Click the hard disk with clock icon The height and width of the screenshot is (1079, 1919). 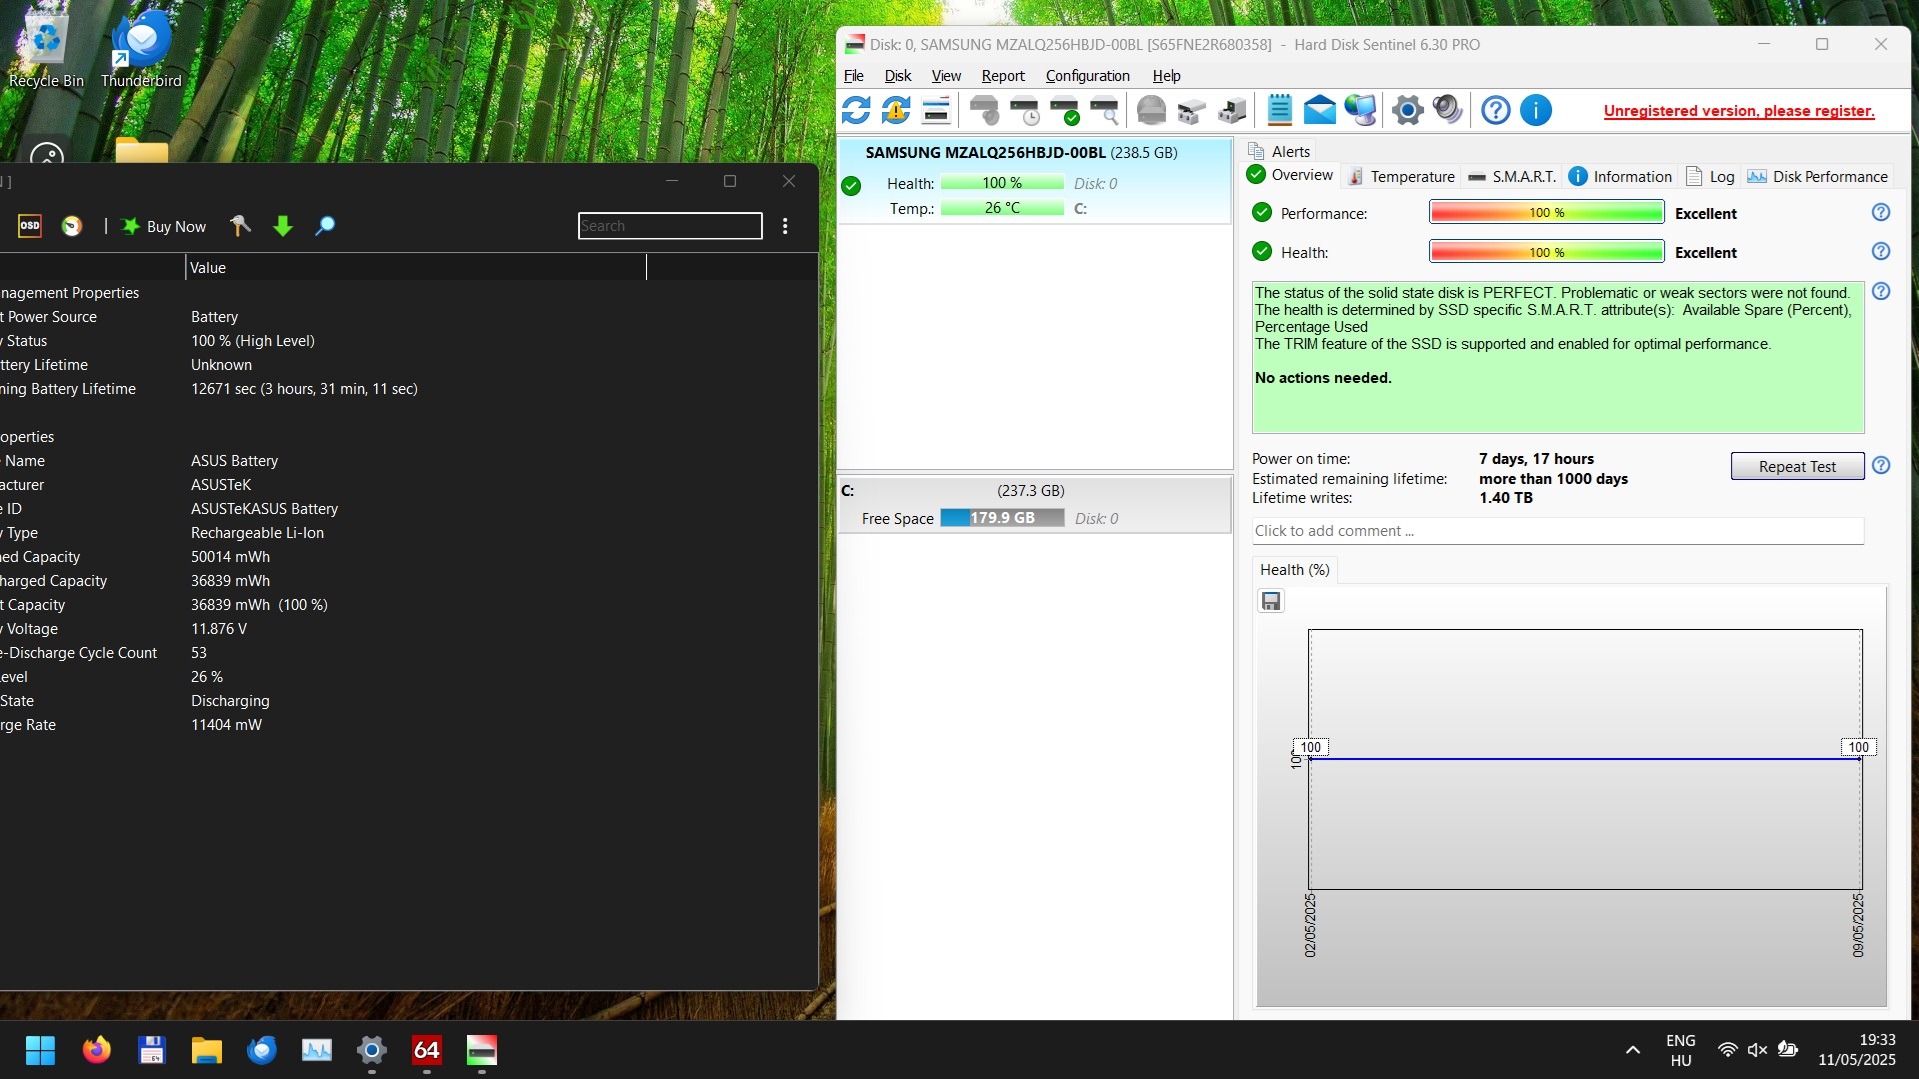(x=1025, y=110)
